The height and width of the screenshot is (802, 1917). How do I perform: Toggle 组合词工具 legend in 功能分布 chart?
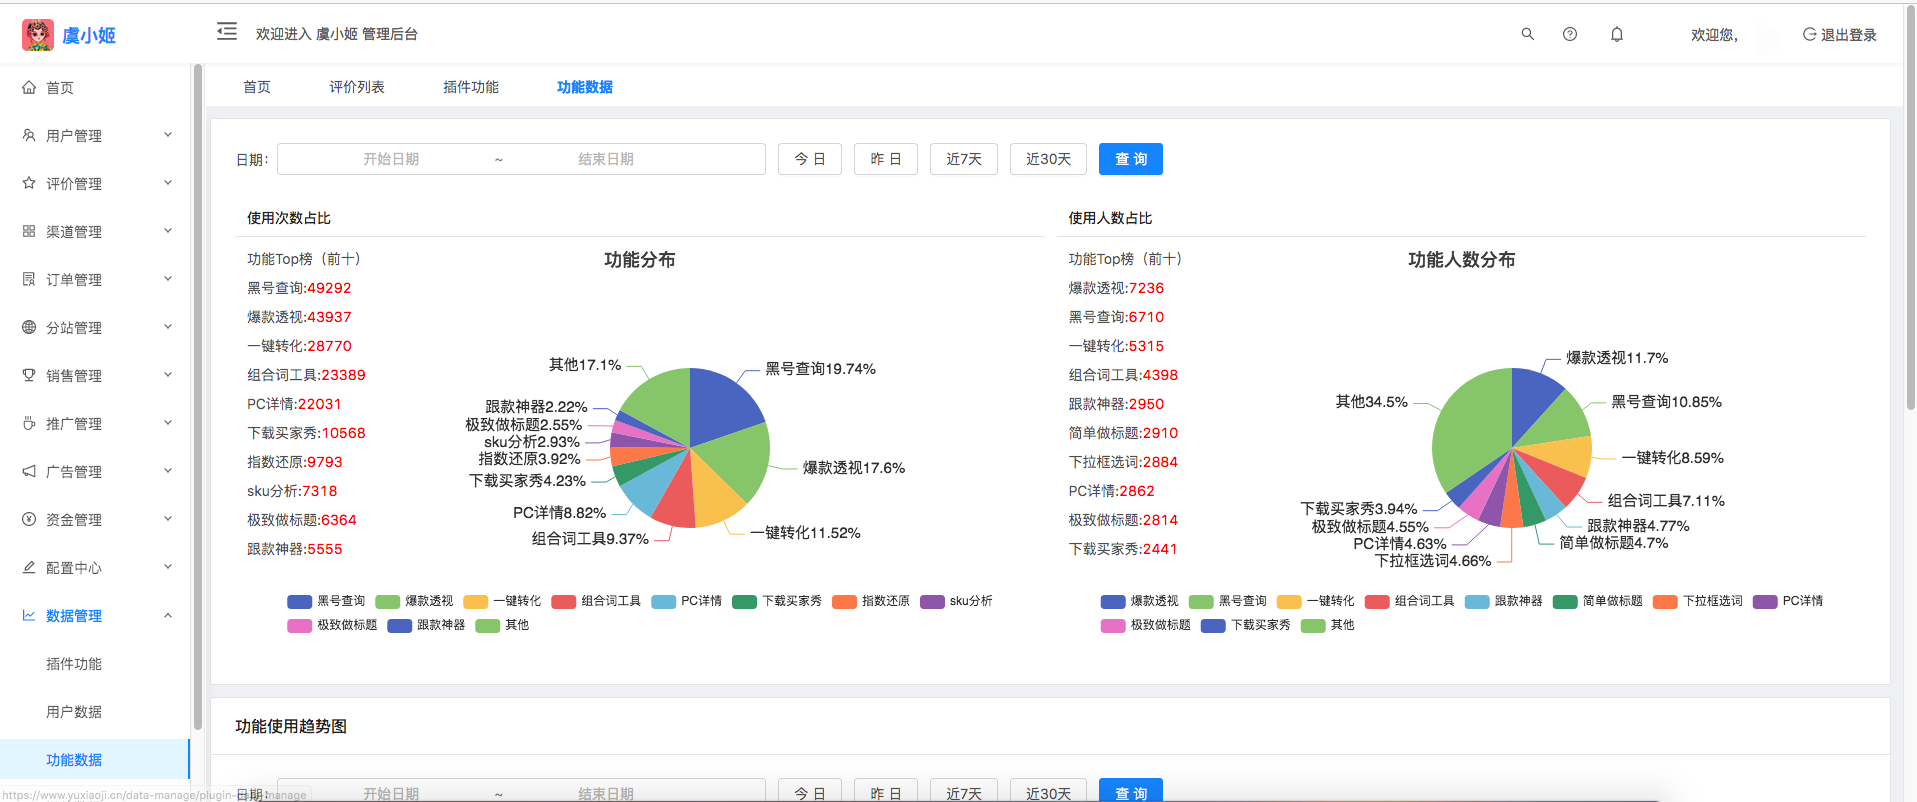coord(596,601)
